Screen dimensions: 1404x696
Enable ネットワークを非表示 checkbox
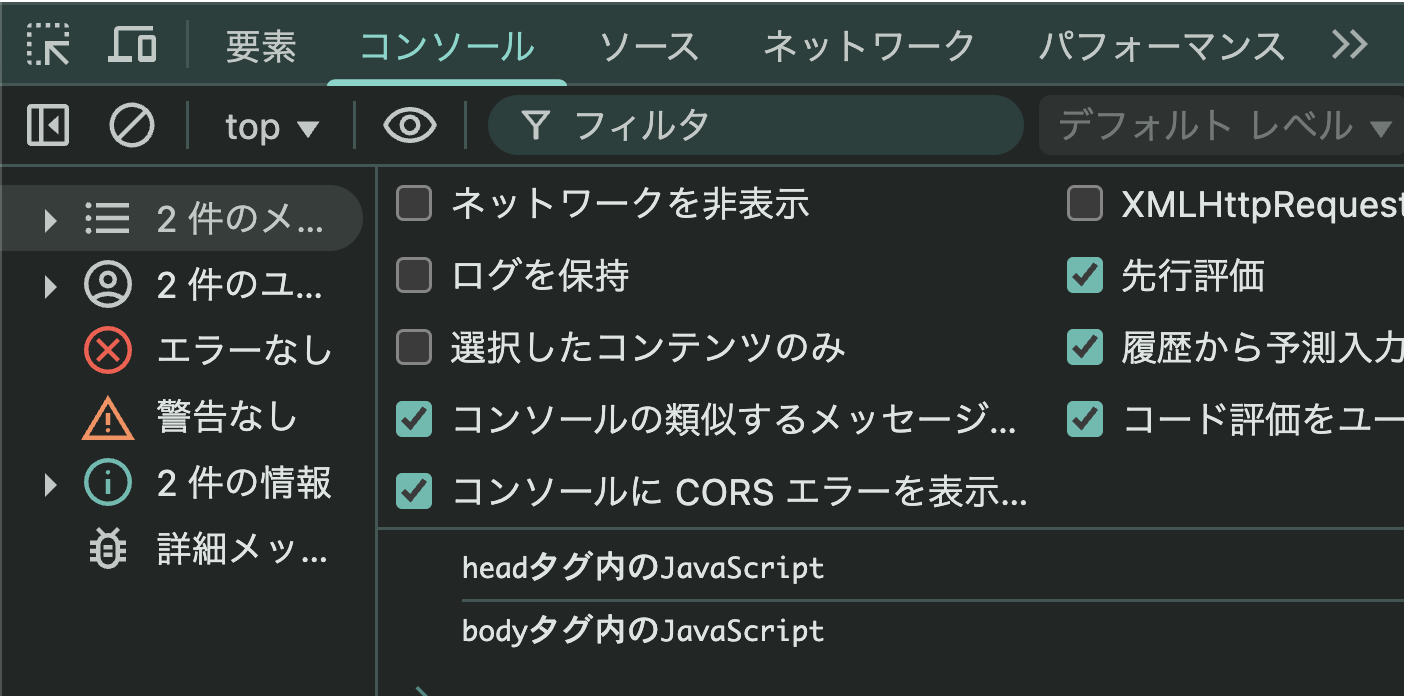pyautogui.click(x=413, y=204)
